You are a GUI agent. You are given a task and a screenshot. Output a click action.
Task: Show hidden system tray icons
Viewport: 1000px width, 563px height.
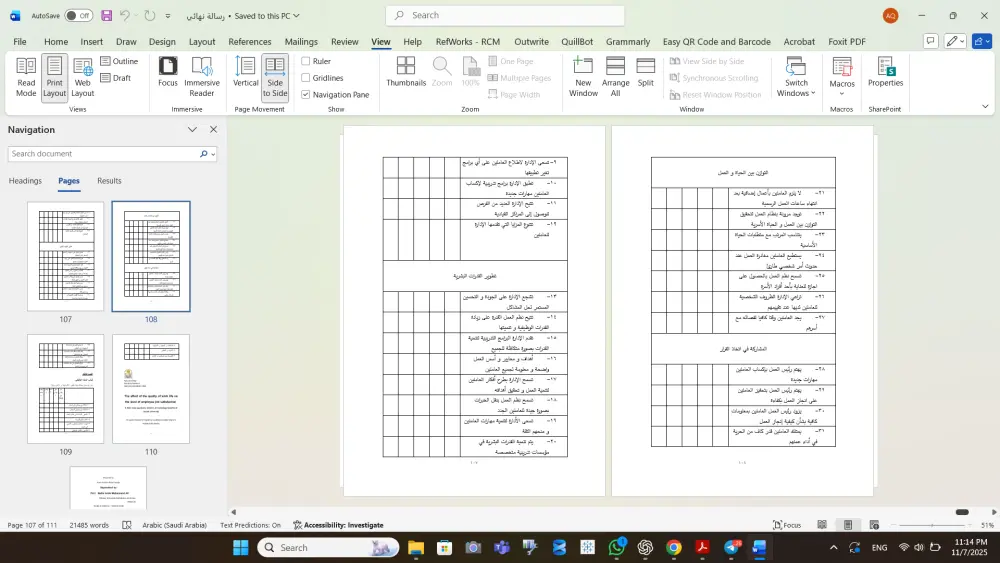pyautogui.click(x=834, y=547)
